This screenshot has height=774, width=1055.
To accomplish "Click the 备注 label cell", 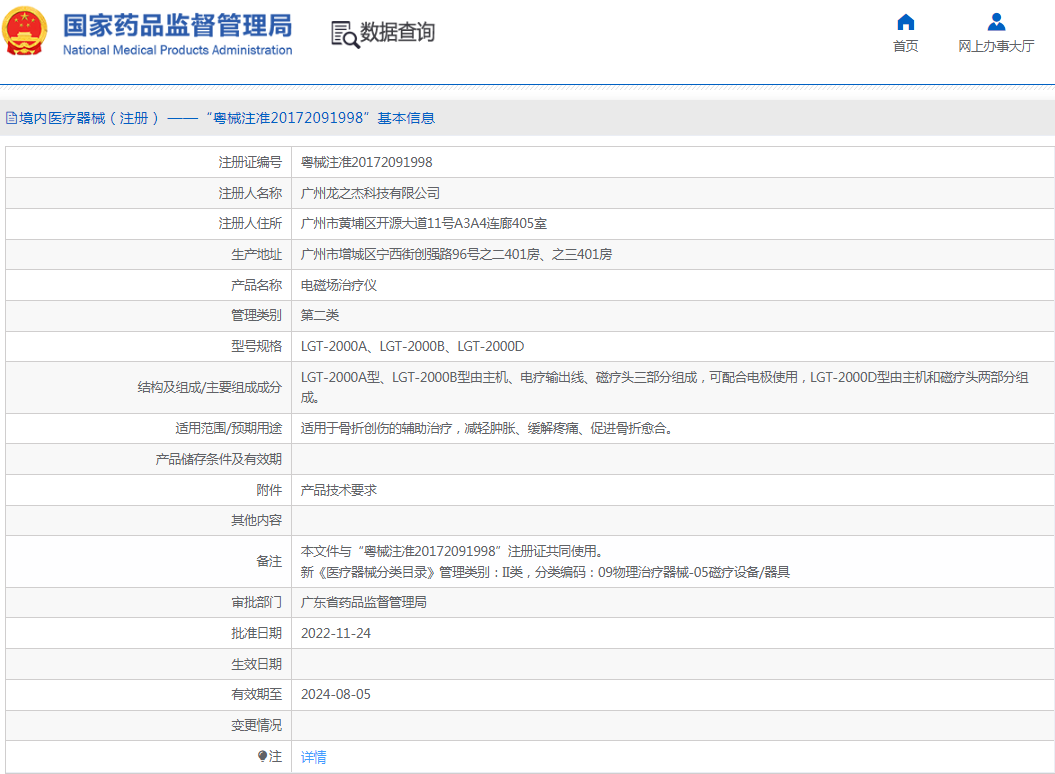I will (x=149, y=561).
